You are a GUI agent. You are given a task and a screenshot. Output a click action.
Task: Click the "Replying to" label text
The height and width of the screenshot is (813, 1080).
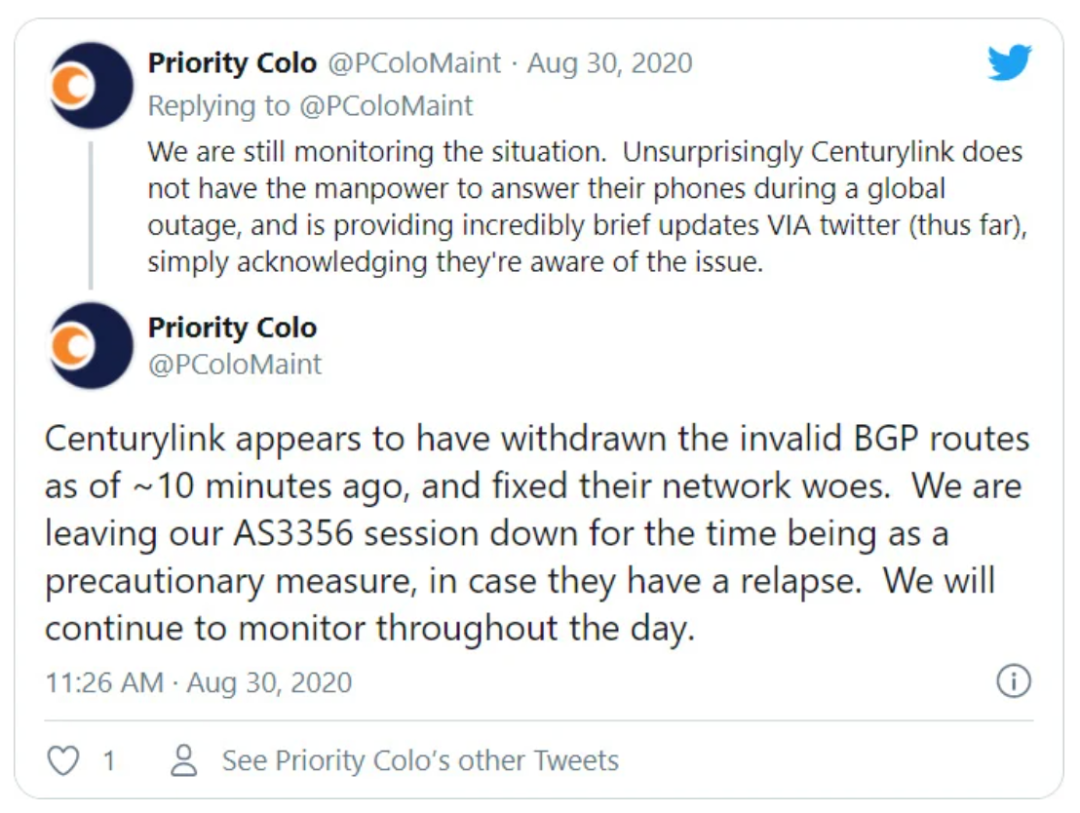(220, 105)
